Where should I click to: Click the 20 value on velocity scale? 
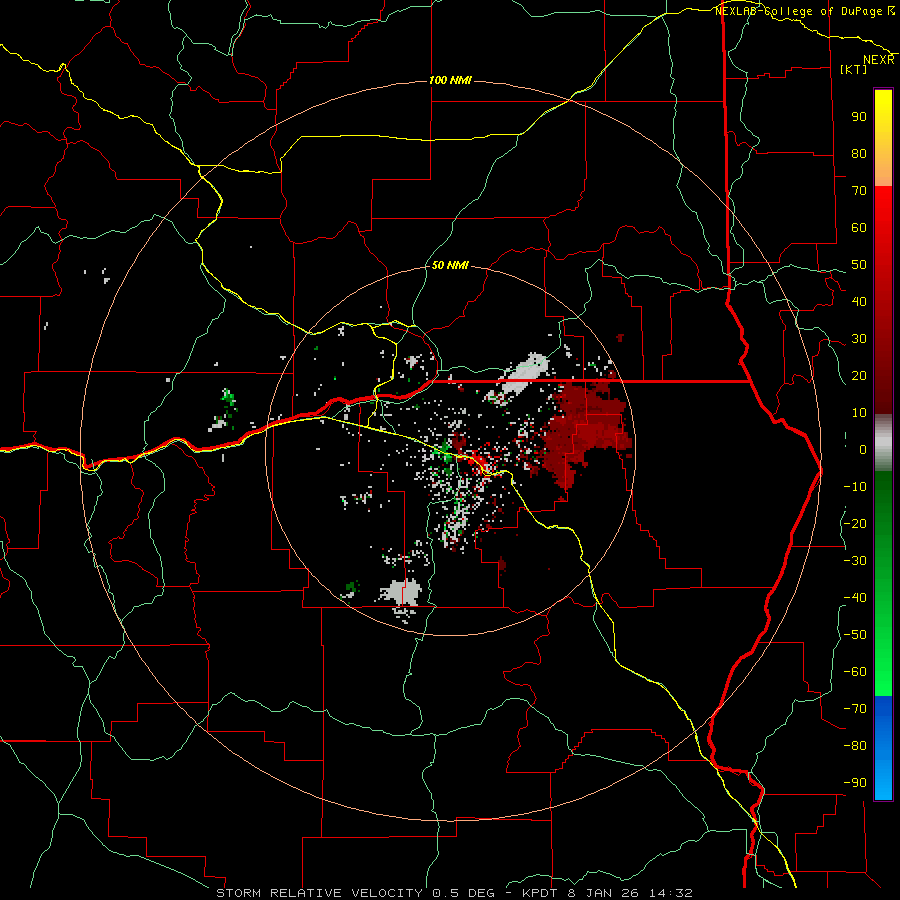[859, 375]
